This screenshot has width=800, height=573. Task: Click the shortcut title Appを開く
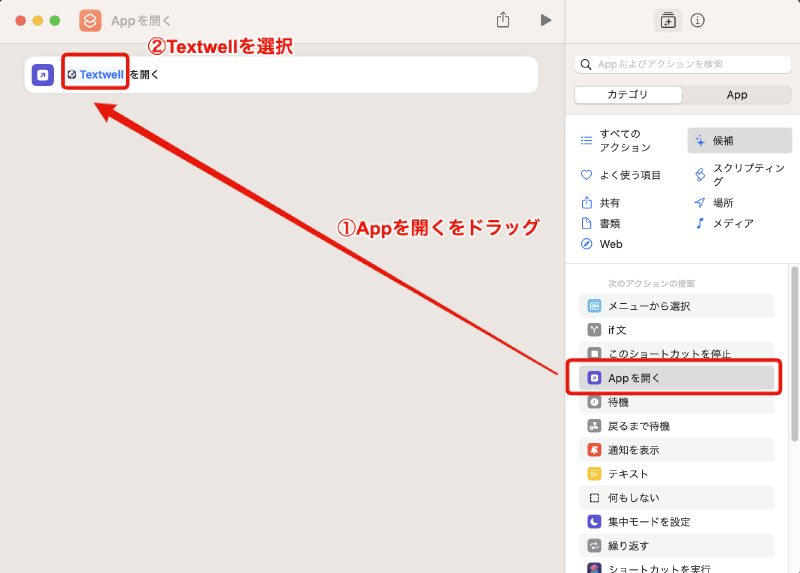(141, 21)
